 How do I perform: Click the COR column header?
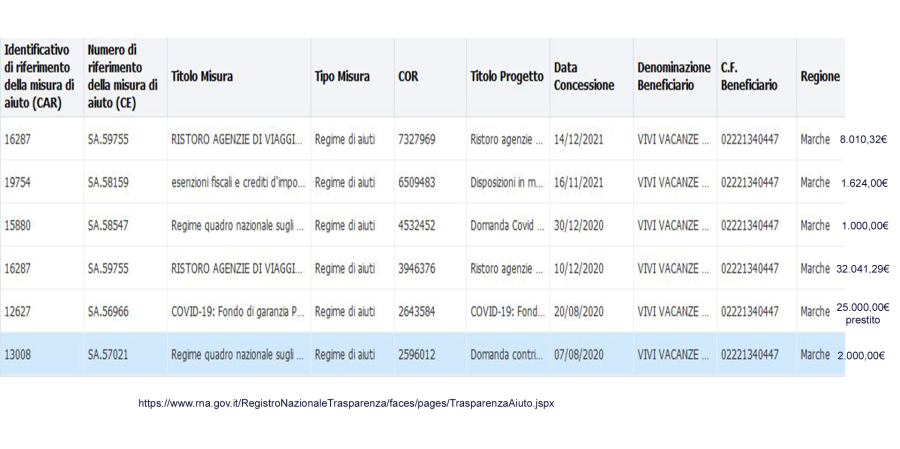(408, 76)
